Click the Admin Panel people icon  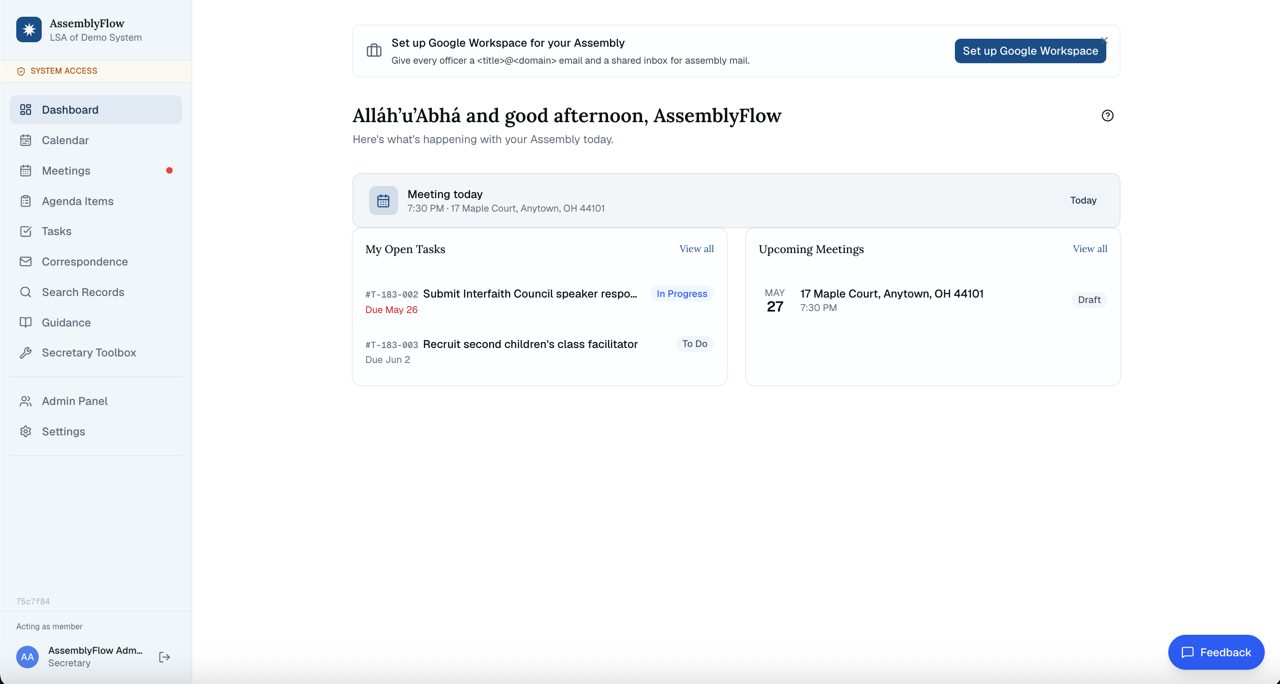pos(26,401)
